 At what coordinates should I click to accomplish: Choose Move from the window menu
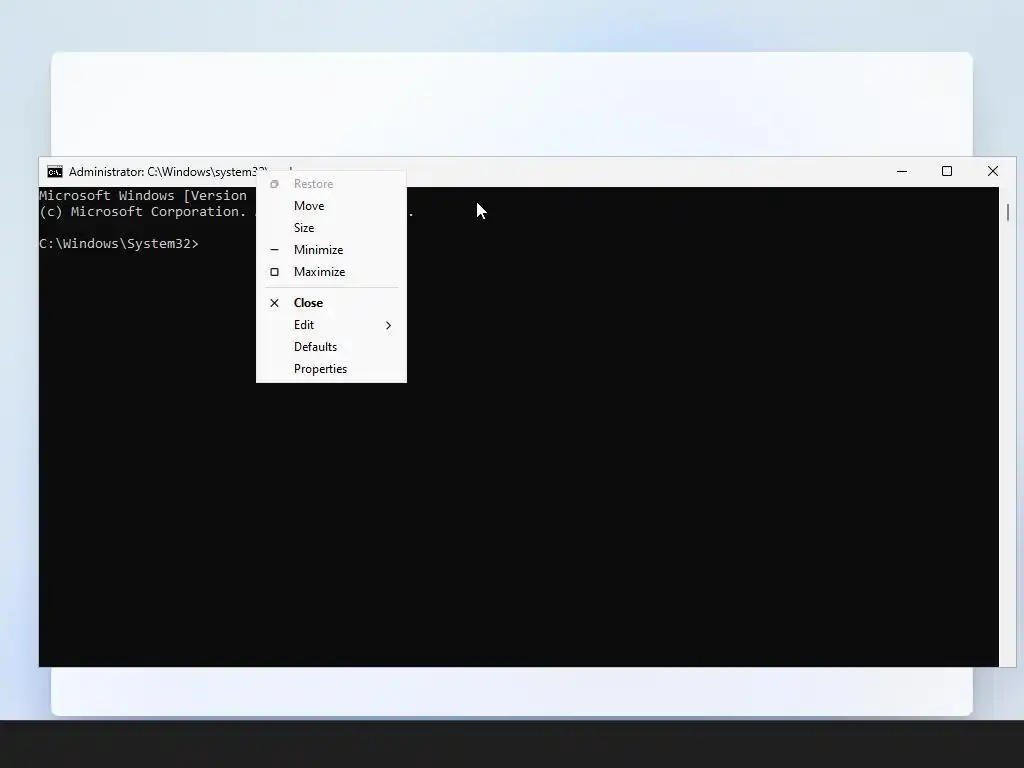[x=331, y=206]
